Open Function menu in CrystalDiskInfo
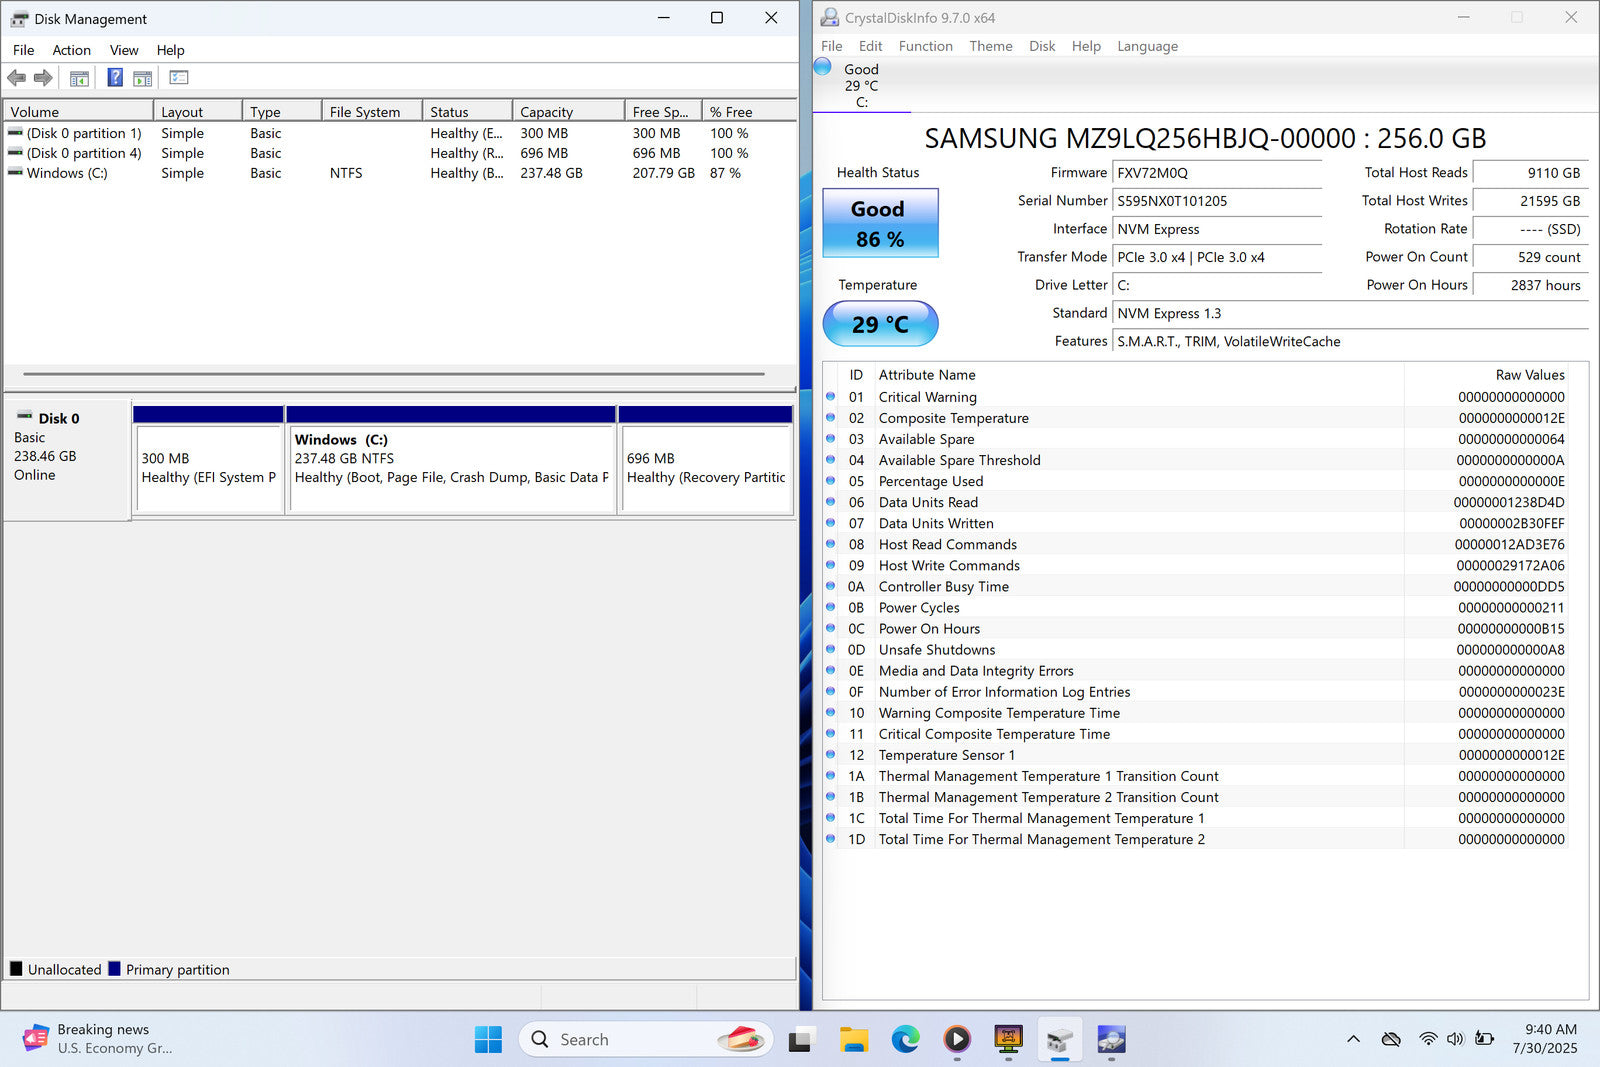Viewport: 1600px width, 1067px height. click(x=925, y=46)
